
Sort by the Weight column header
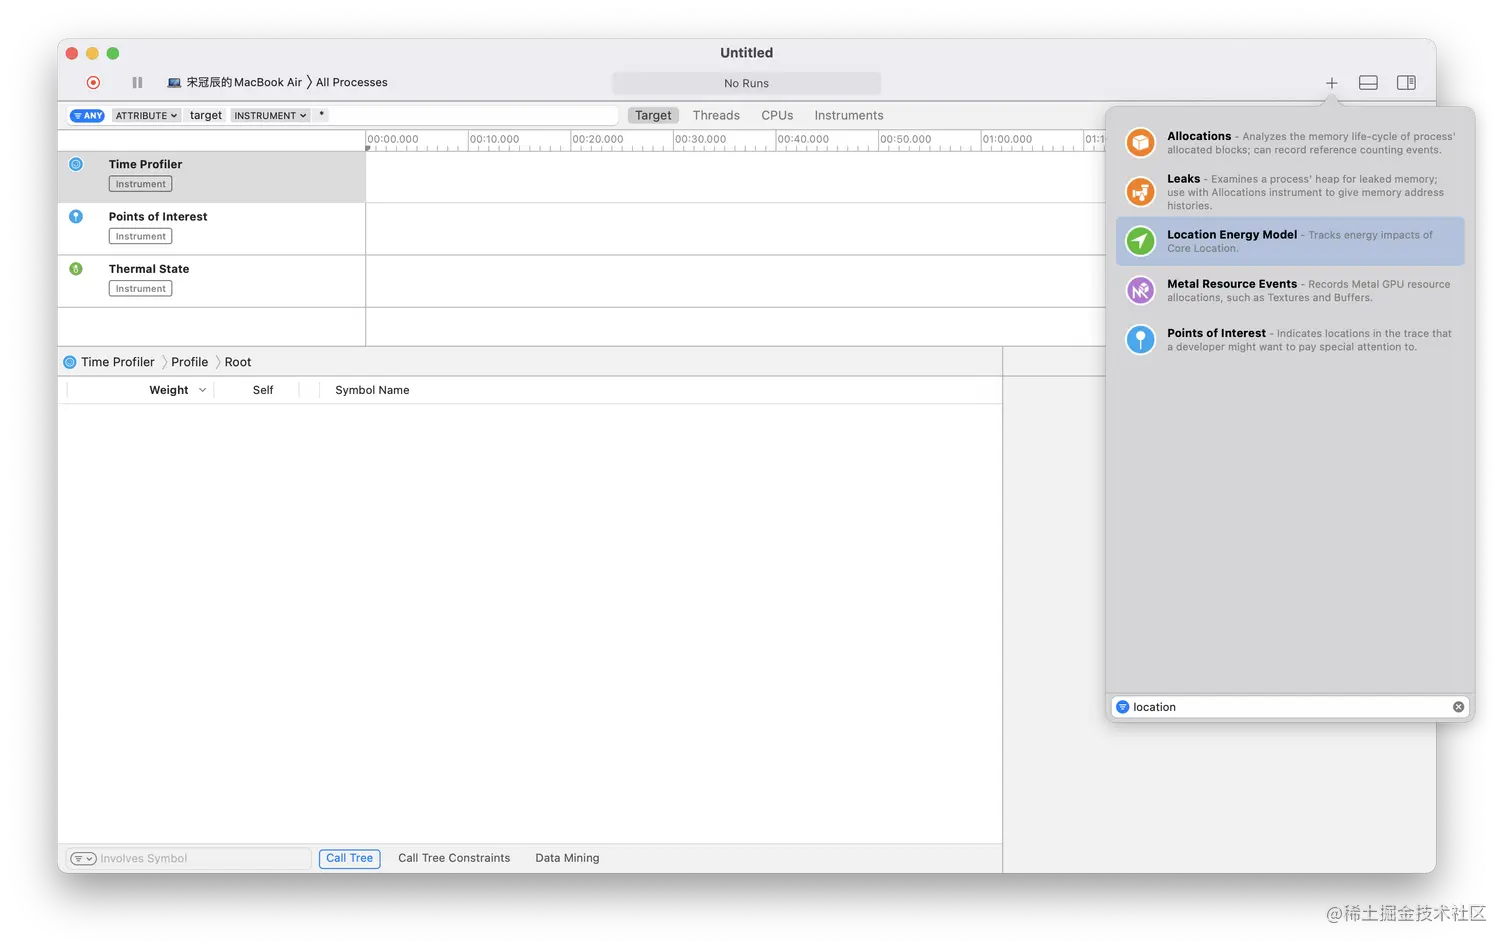click(x=169, y=390)
